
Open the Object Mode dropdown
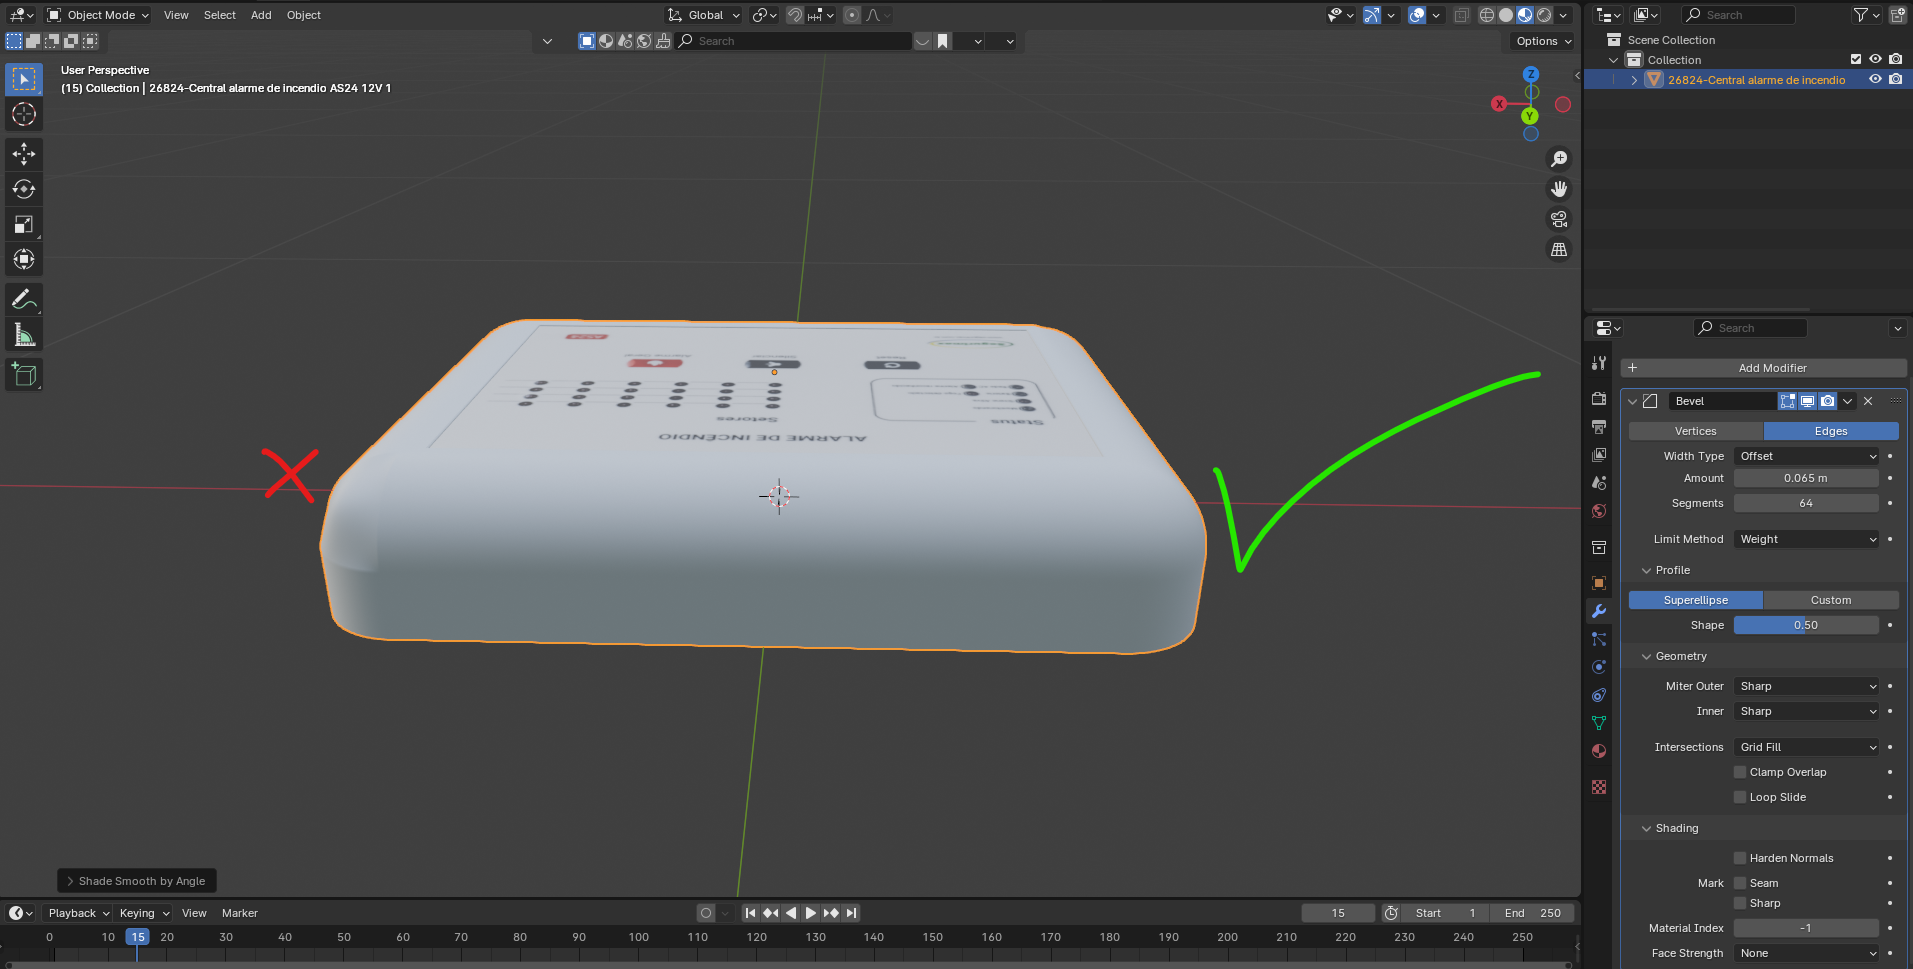tap(98, 15)
